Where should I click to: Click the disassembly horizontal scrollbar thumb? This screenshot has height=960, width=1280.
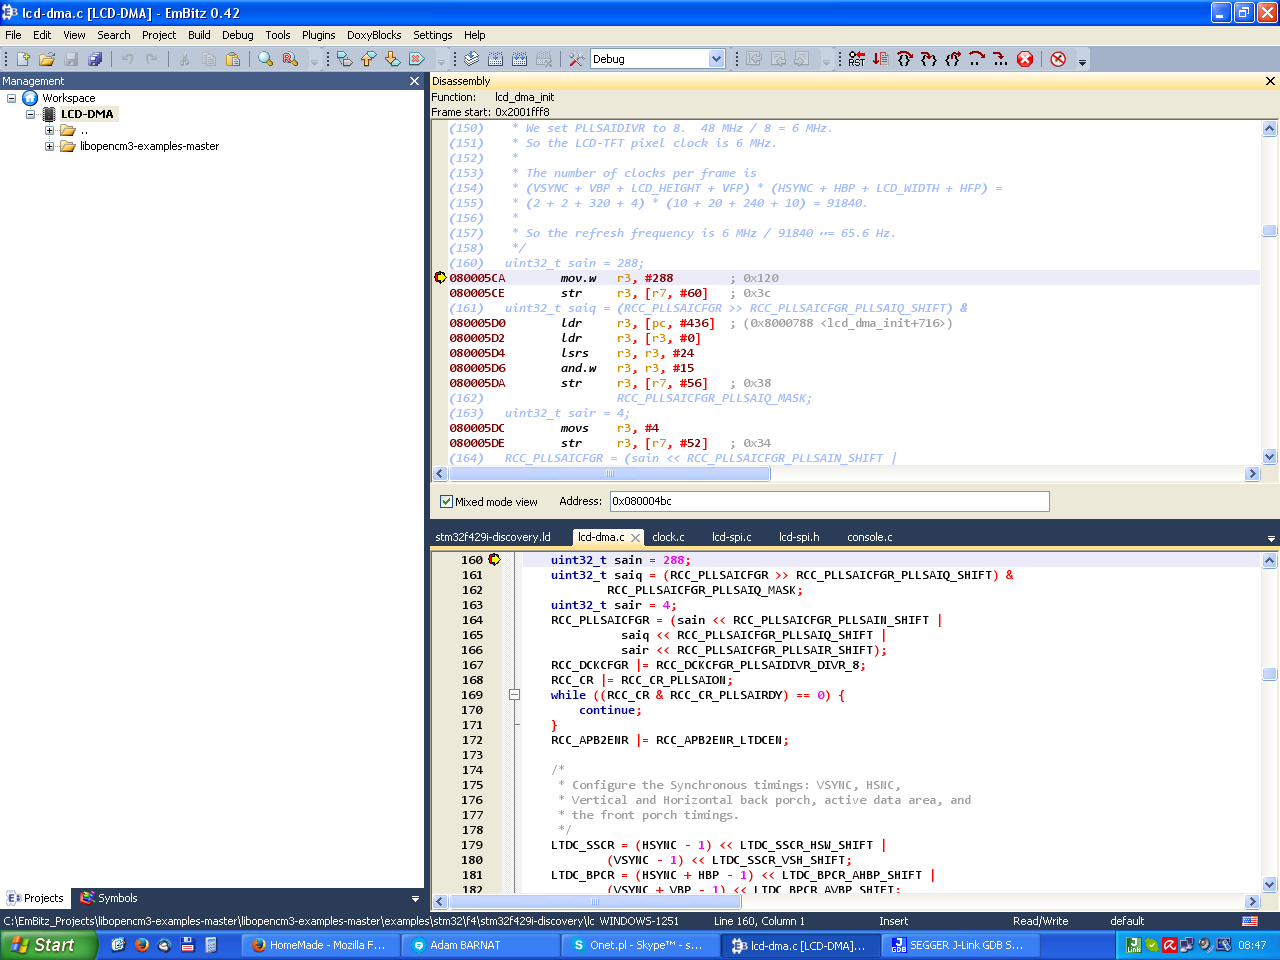tap(609, 474)
